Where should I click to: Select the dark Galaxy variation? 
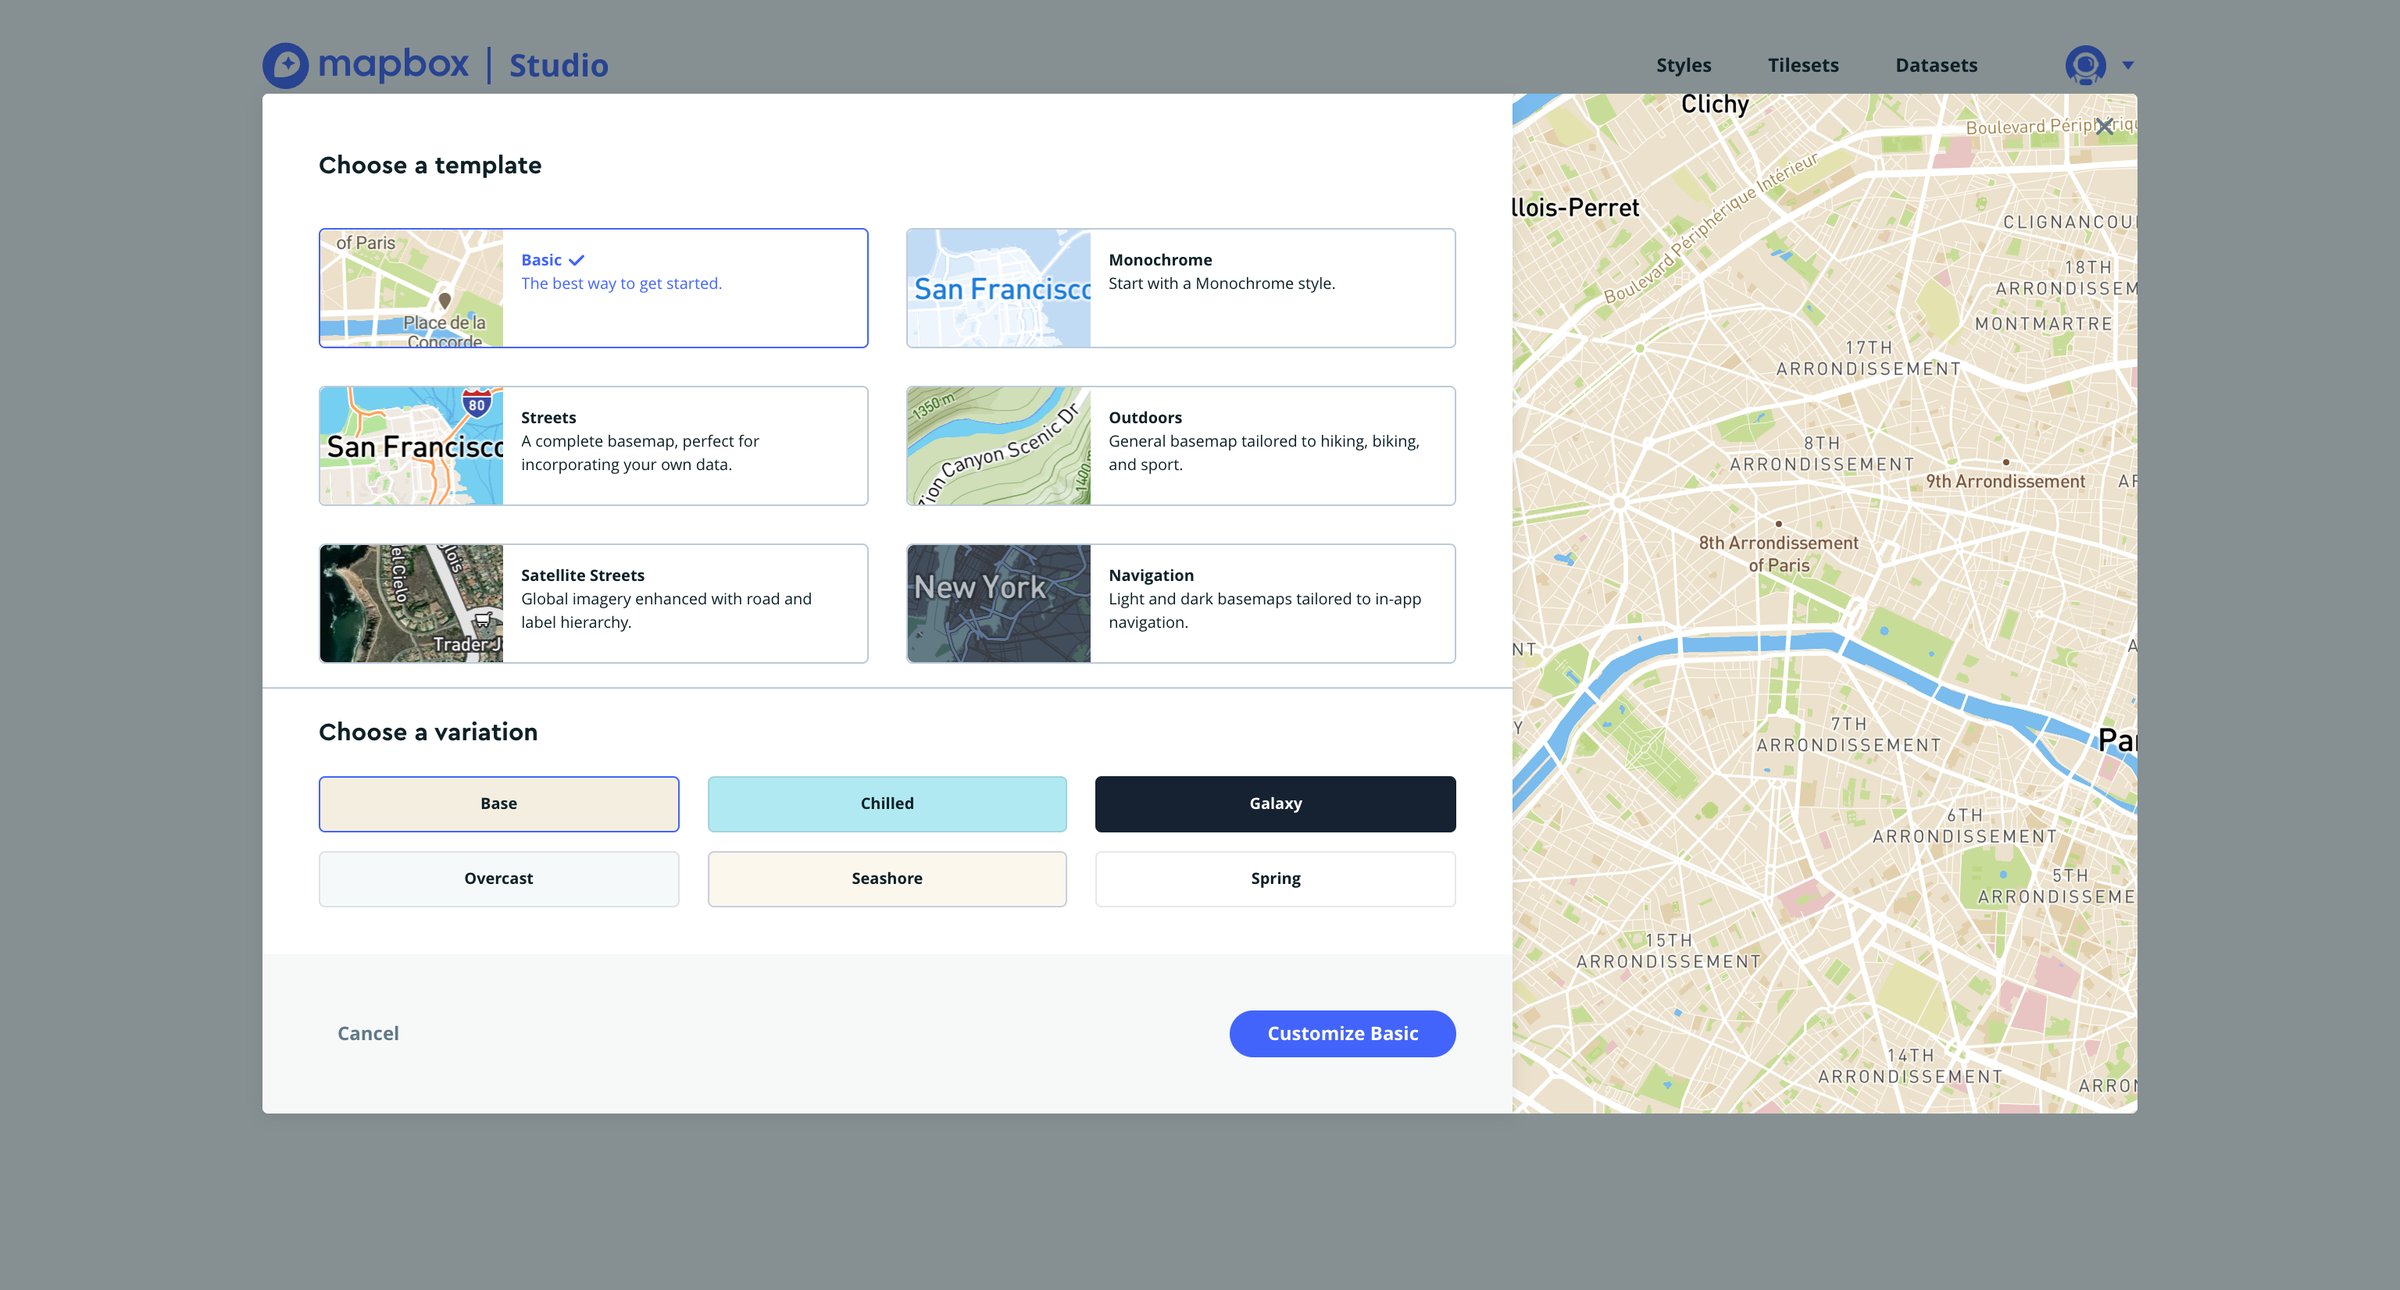tap(1275, 804)
